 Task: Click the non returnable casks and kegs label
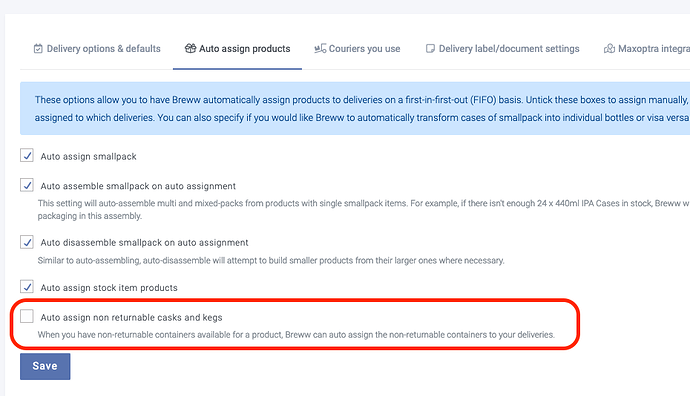[132, 317]
